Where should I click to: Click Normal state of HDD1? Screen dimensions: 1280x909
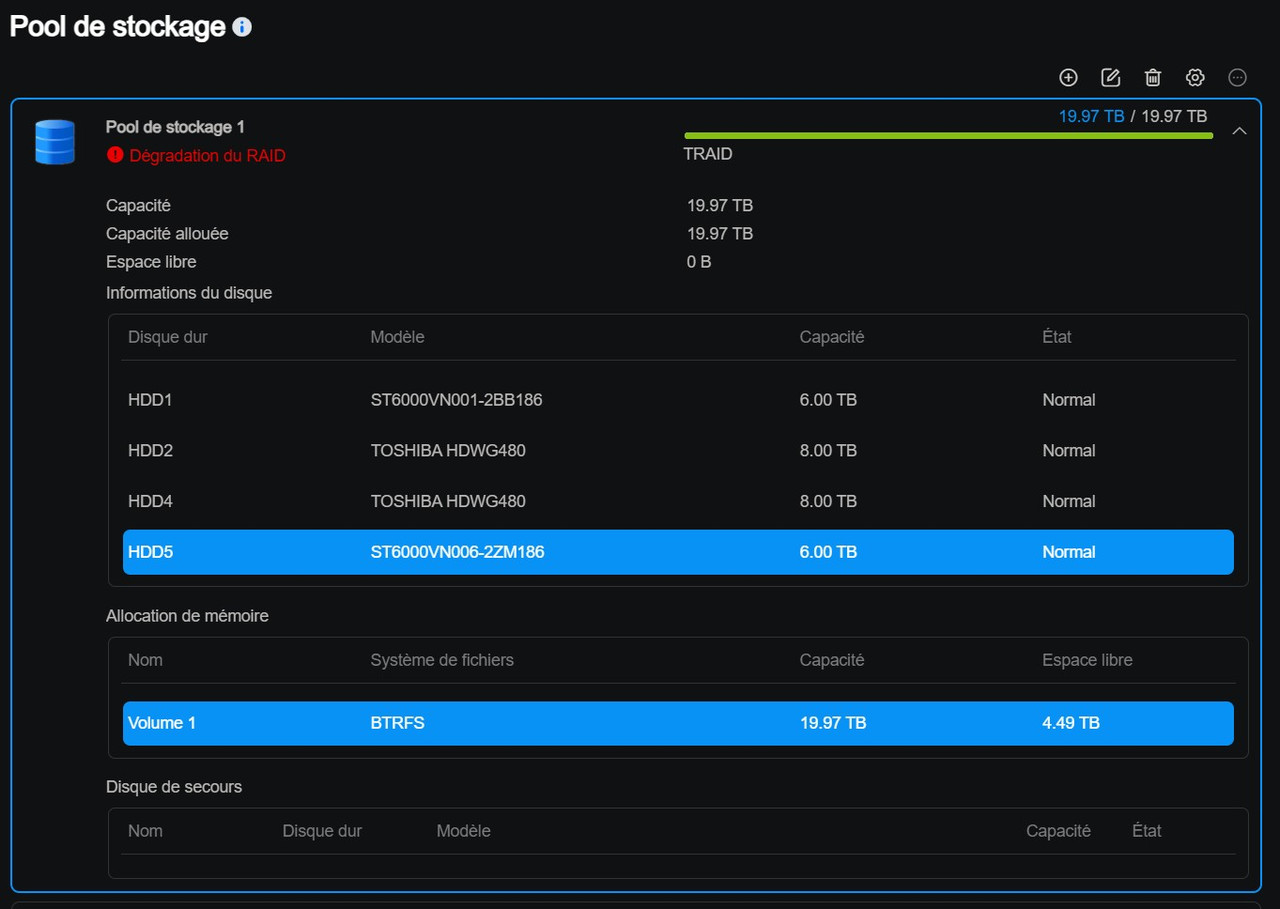[1069, 400]
